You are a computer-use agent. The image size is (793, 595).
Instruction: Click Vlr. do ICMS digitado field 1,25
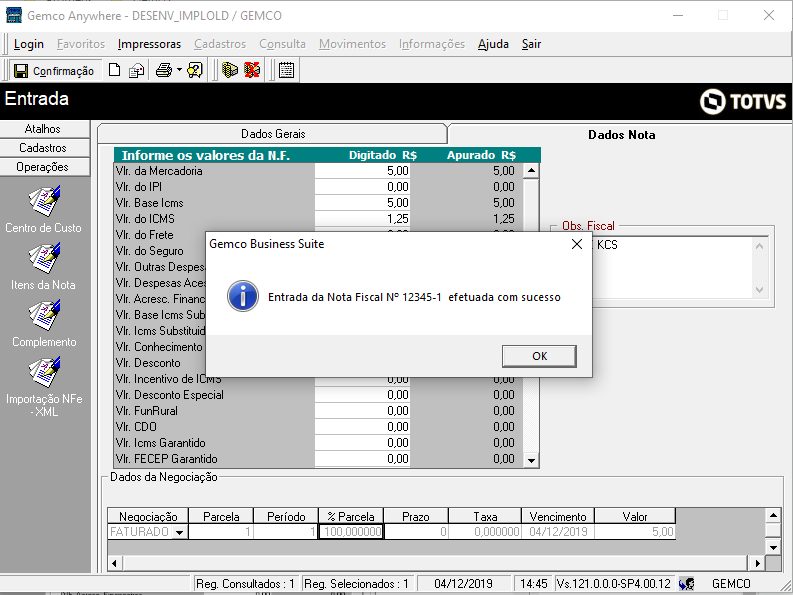click(362, 219)
